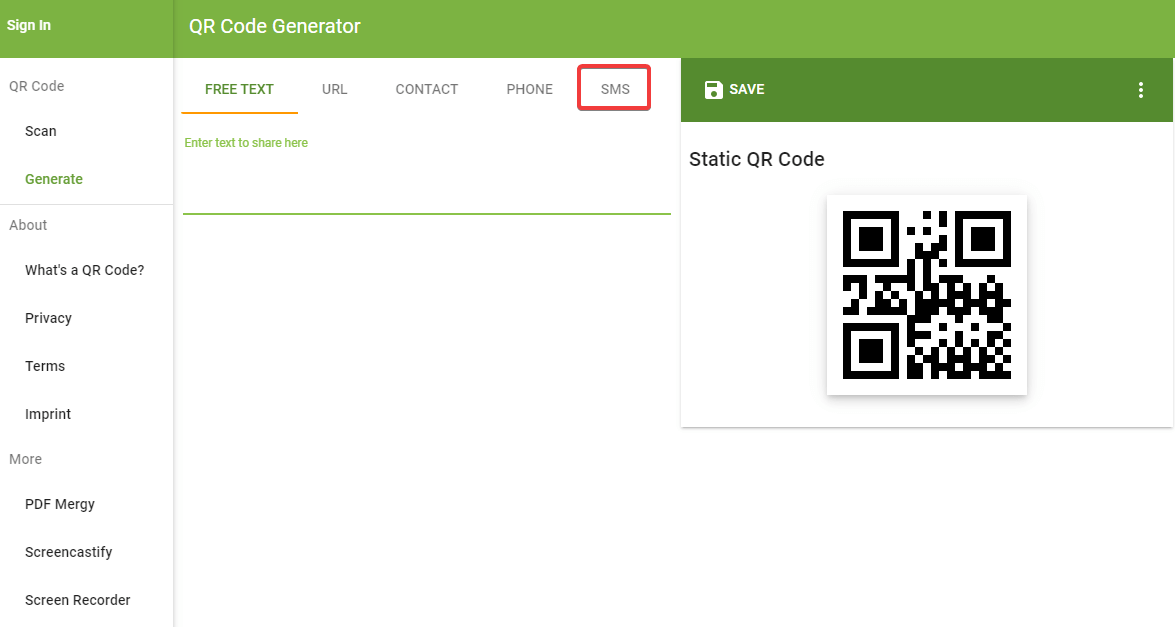The height and width of the screenshot is (627, 1175).
Task: Go to the Privacy page
Action: (x=48, y=318)
